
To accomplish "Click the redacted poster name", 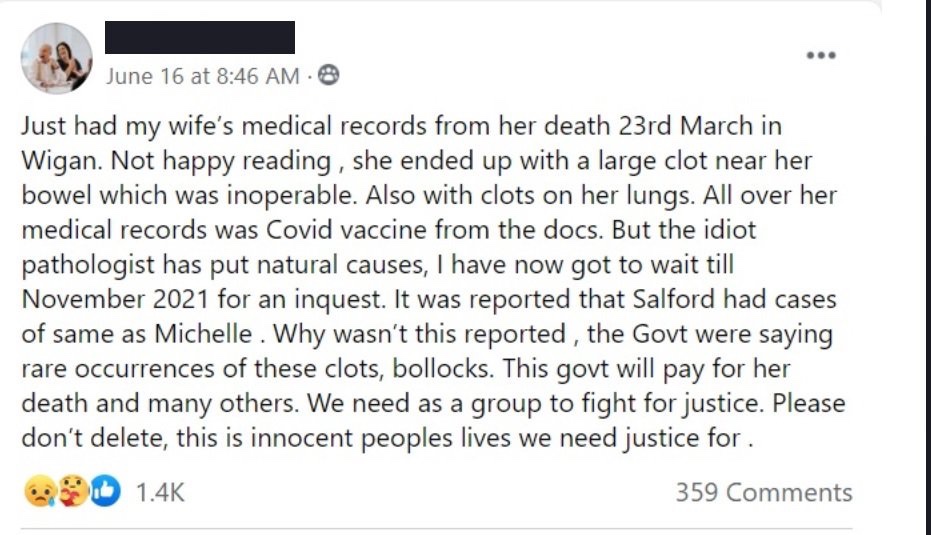I will pyautogui.click(x=200, y=37).
